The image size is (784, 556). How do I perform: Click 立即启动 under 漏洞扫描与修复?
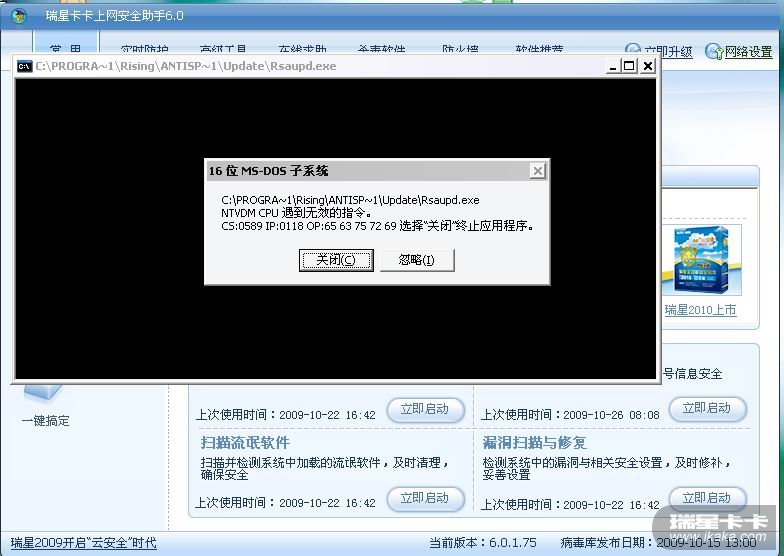point(708,498)
